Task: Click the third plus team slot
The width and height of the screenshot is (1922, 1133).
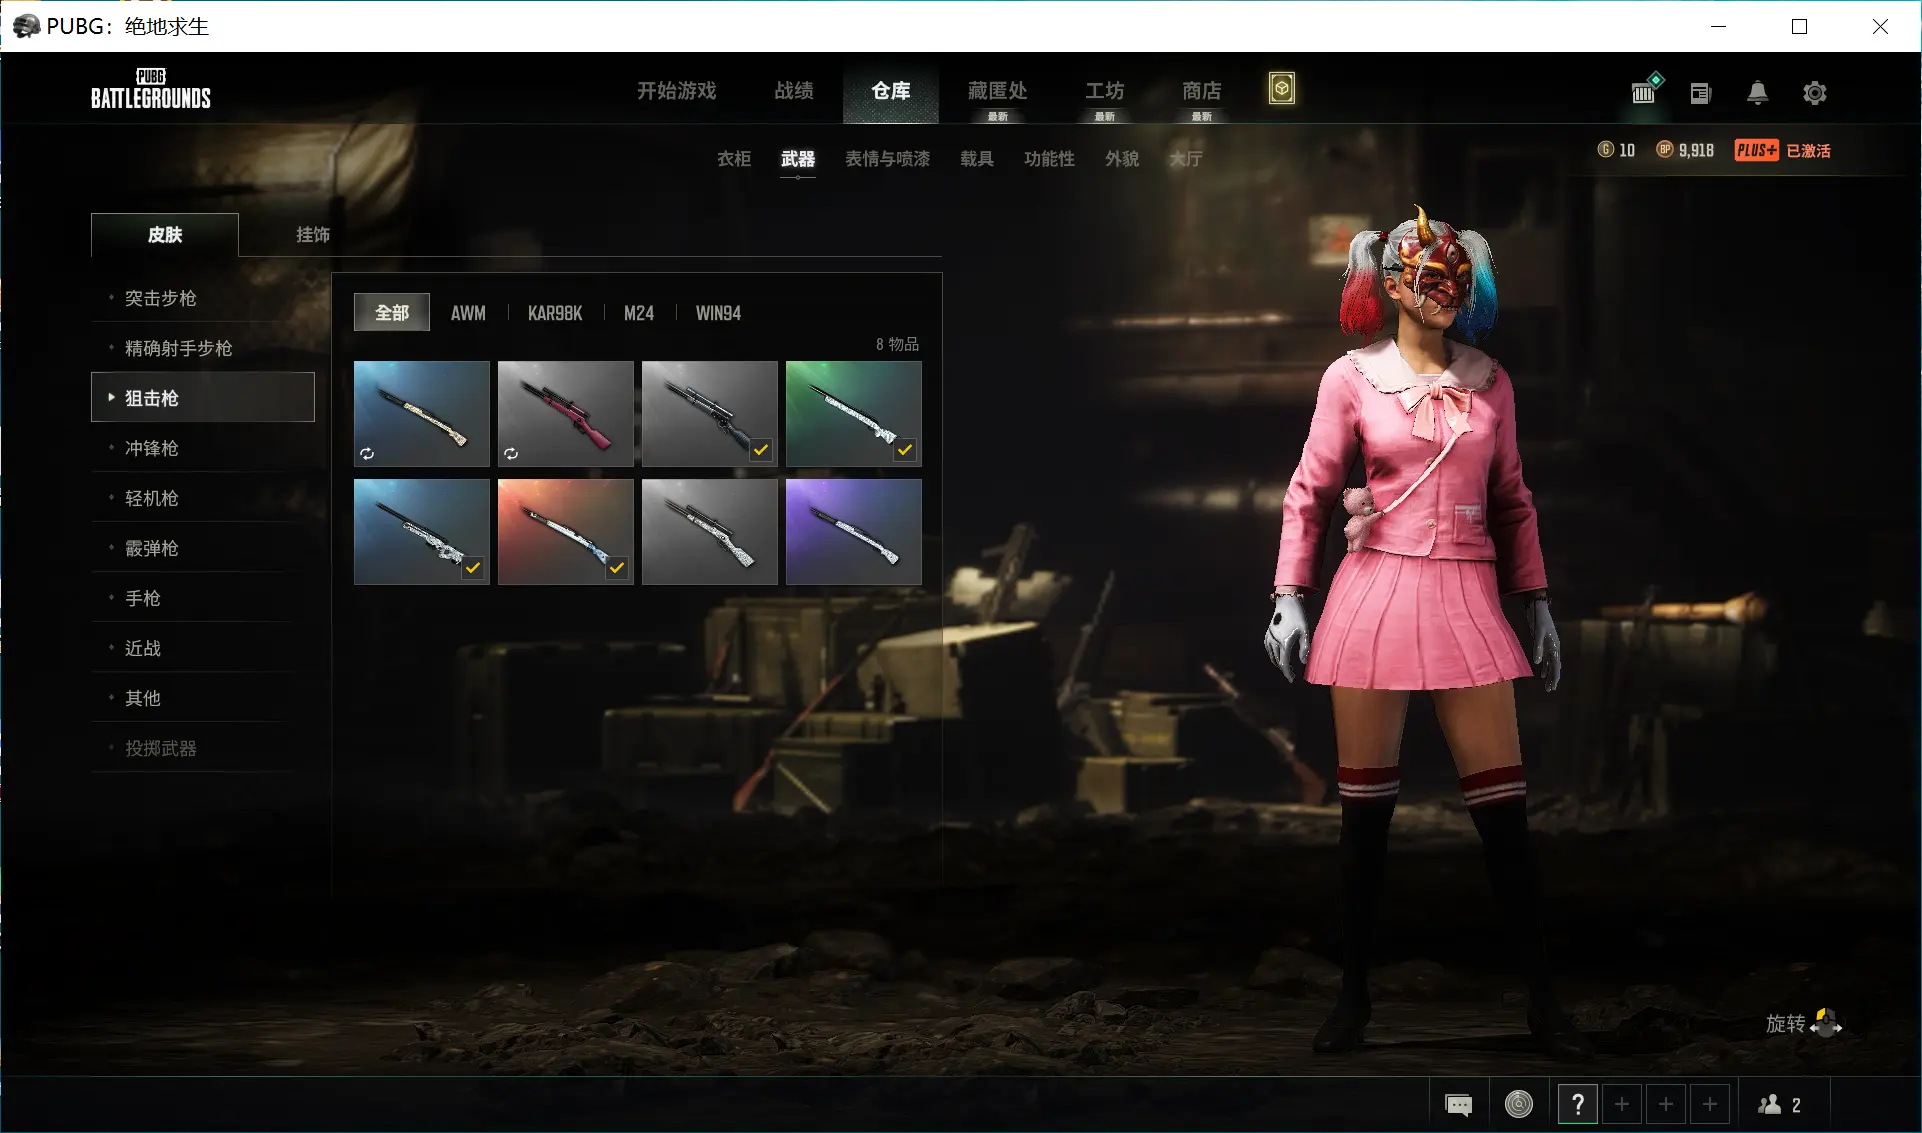Action: click(1710, 1104)
